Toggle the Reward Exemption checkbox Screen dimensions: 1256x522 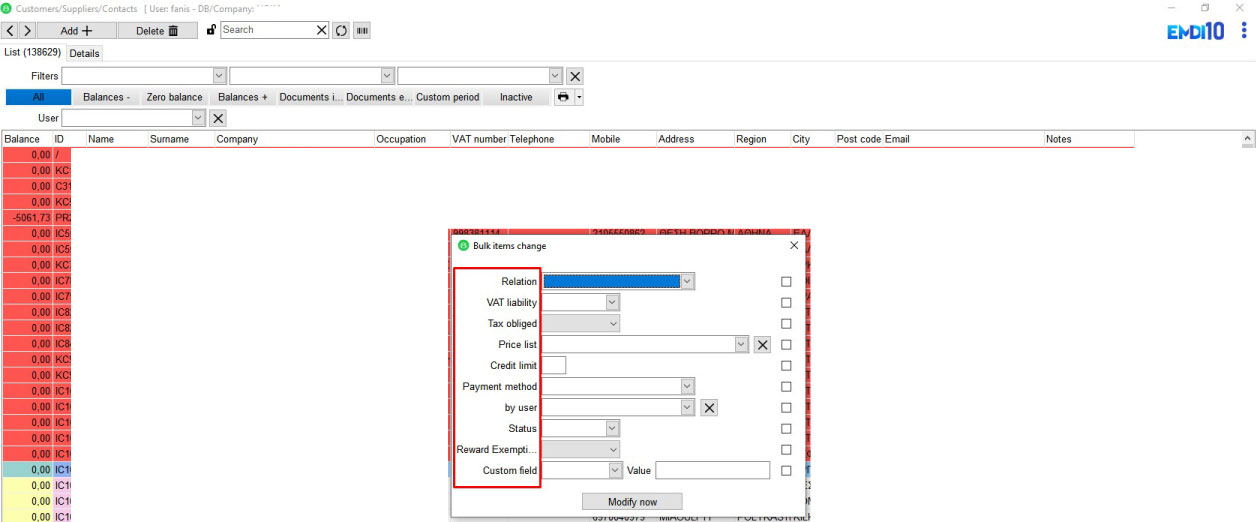pyautogui.click(x=786, y=450)
